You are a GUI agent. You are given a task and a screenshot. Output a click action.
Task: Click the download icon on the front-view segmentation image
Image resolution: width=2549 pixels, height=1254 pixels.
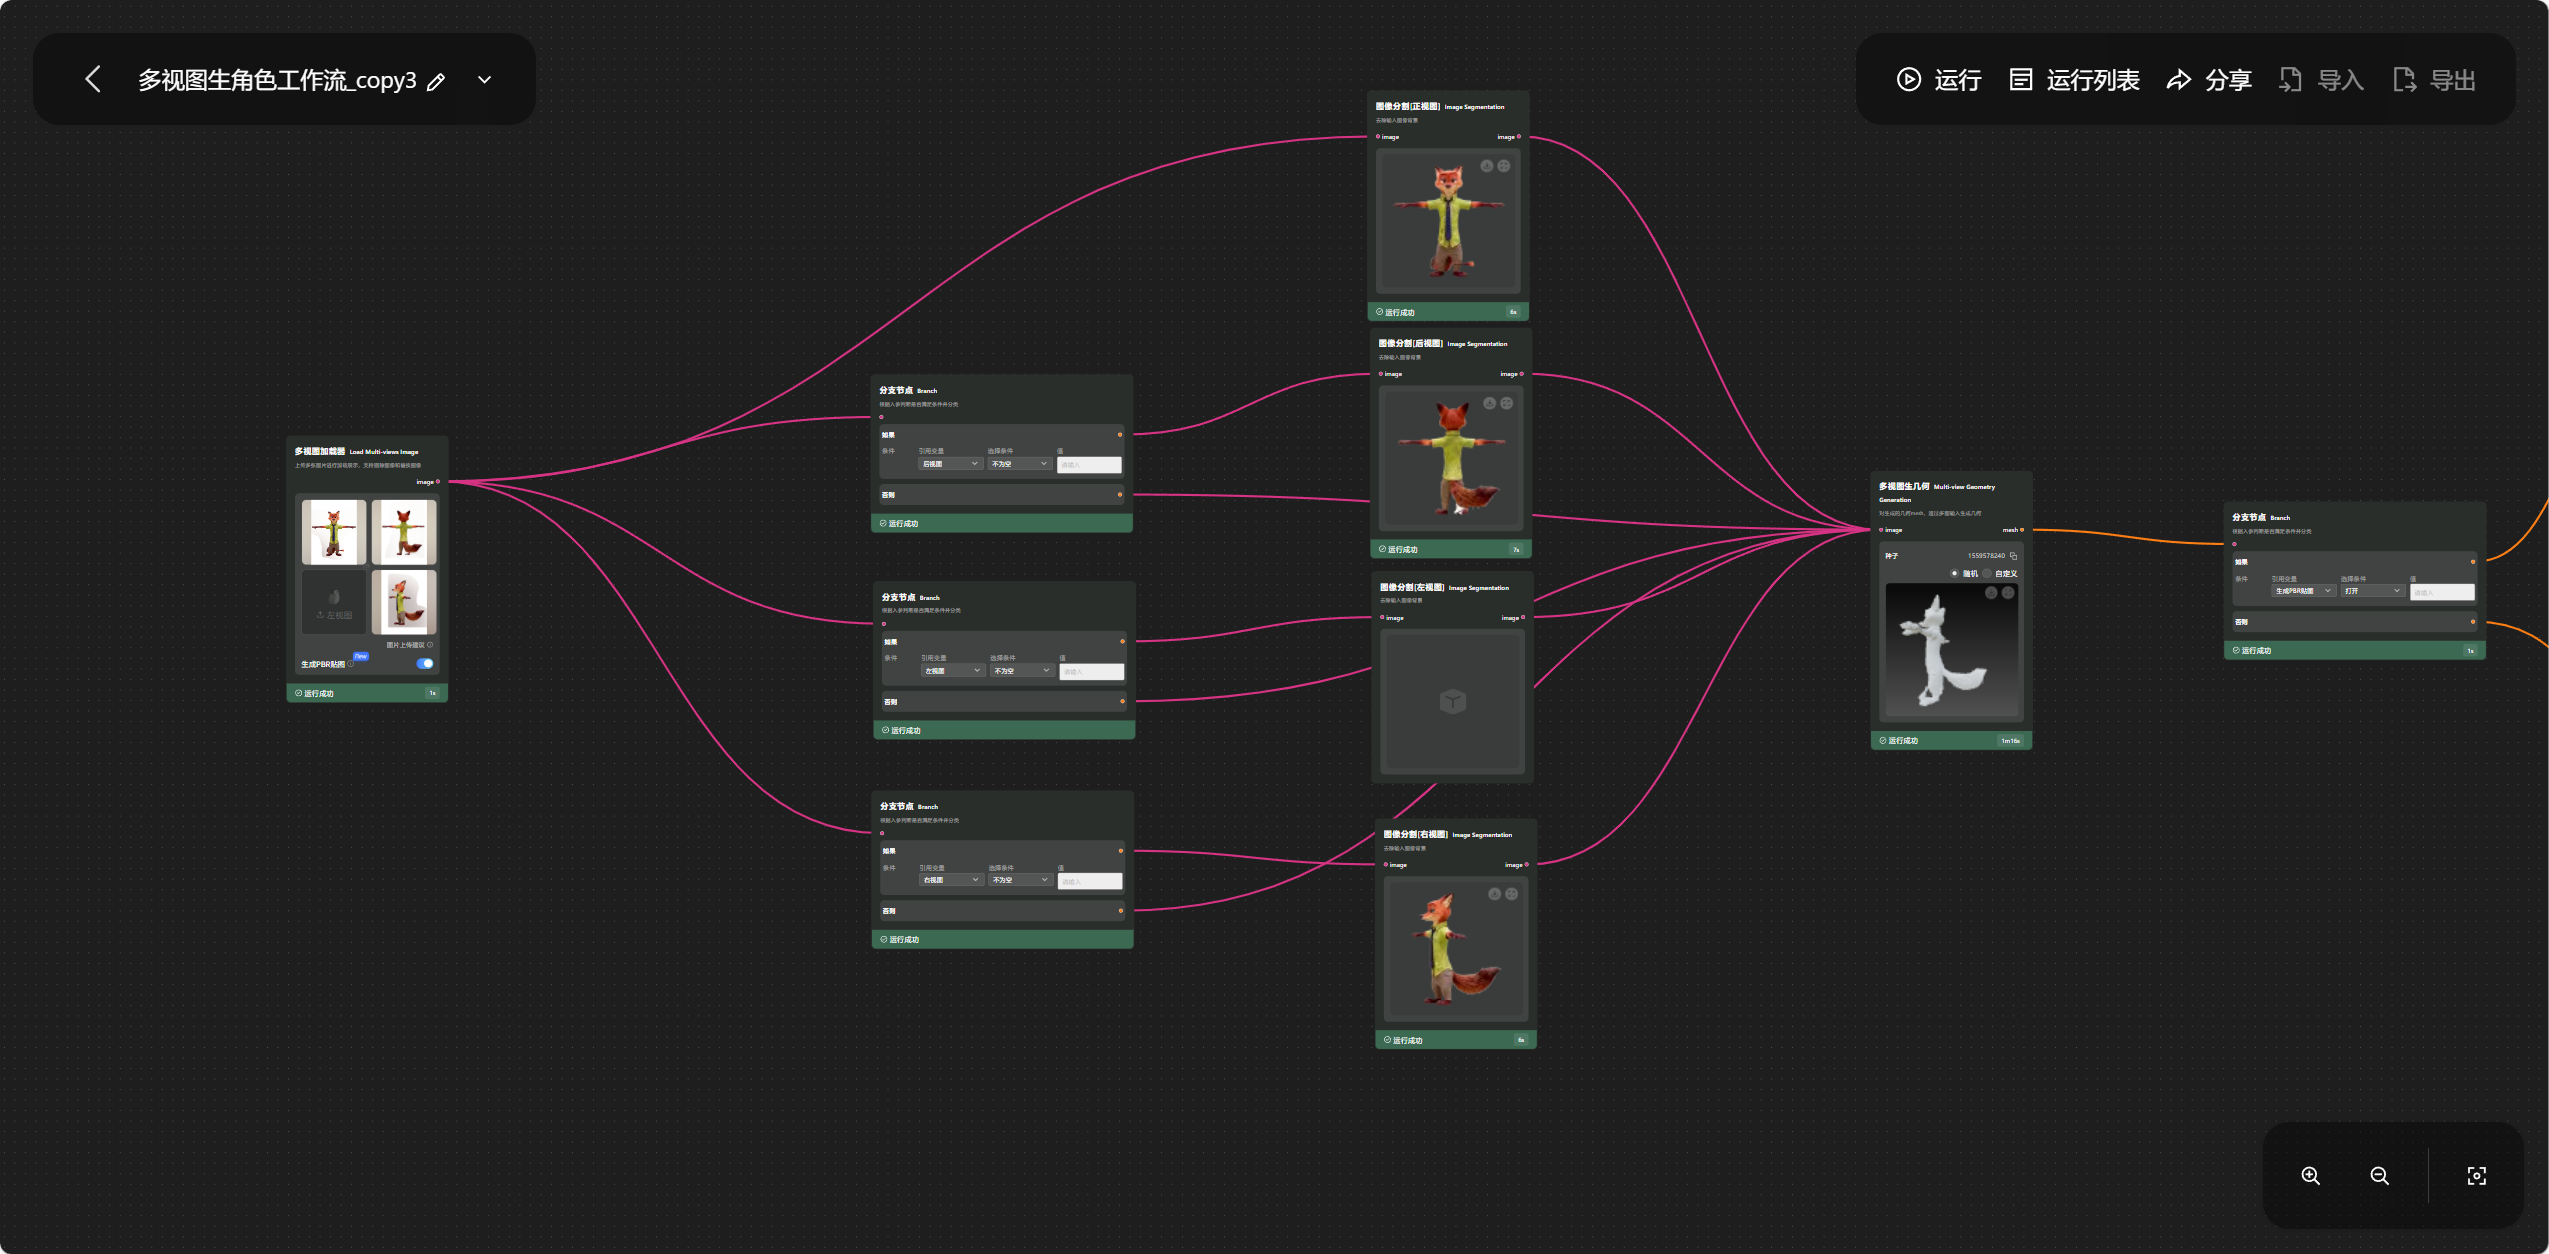[1487, 166]
